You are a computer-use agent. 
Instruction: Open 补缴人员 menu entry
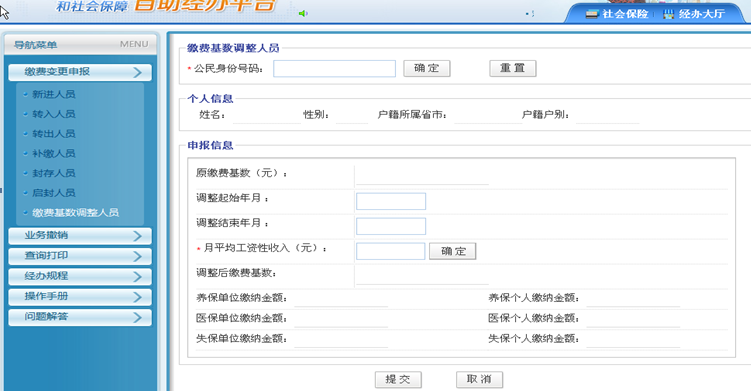(x=54, y=153)
